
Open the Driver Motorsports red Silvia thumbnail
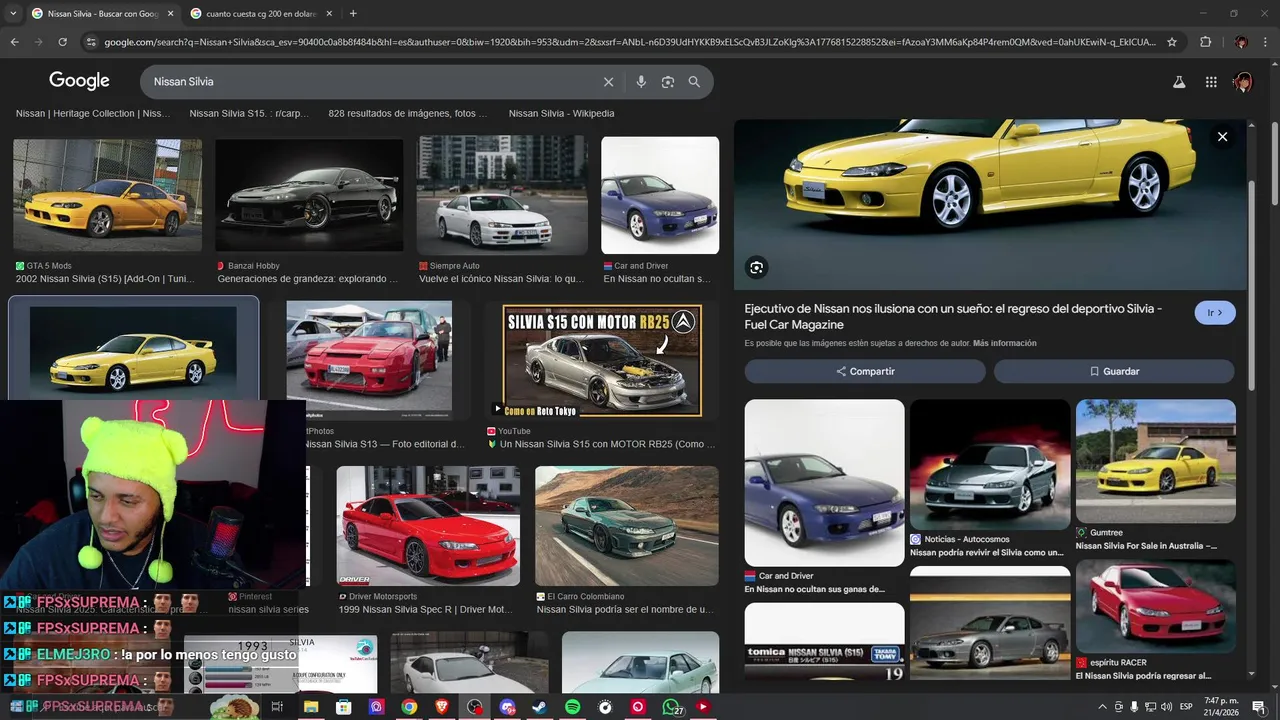428,526
